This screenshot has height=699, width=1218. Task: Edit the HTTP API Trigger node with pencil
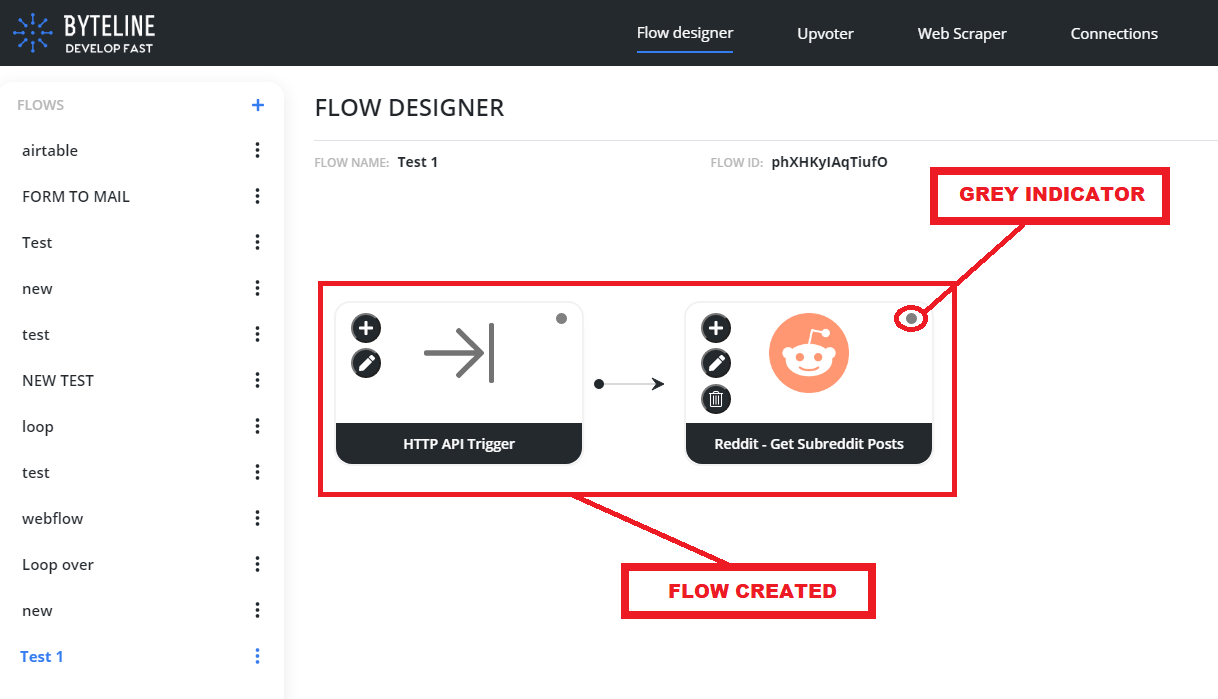[366, 363]
